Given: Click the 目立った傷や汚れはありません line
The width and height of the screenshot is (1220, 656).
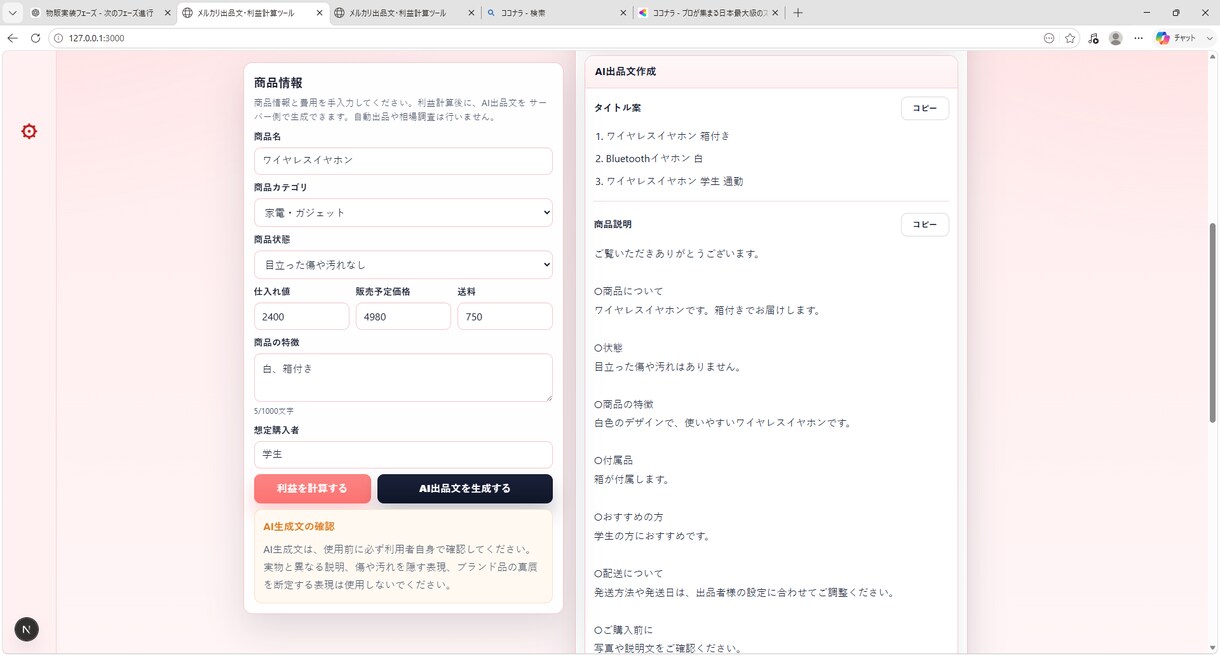Looking at the screenshot, I should coord(667,367).
